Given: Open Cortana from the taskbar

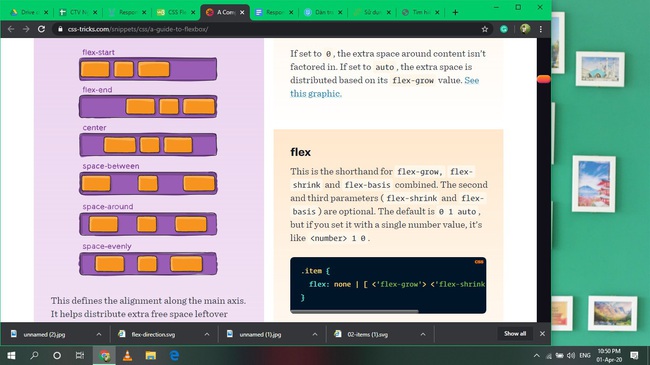Looking at the screenshot, I should [57, 355].
